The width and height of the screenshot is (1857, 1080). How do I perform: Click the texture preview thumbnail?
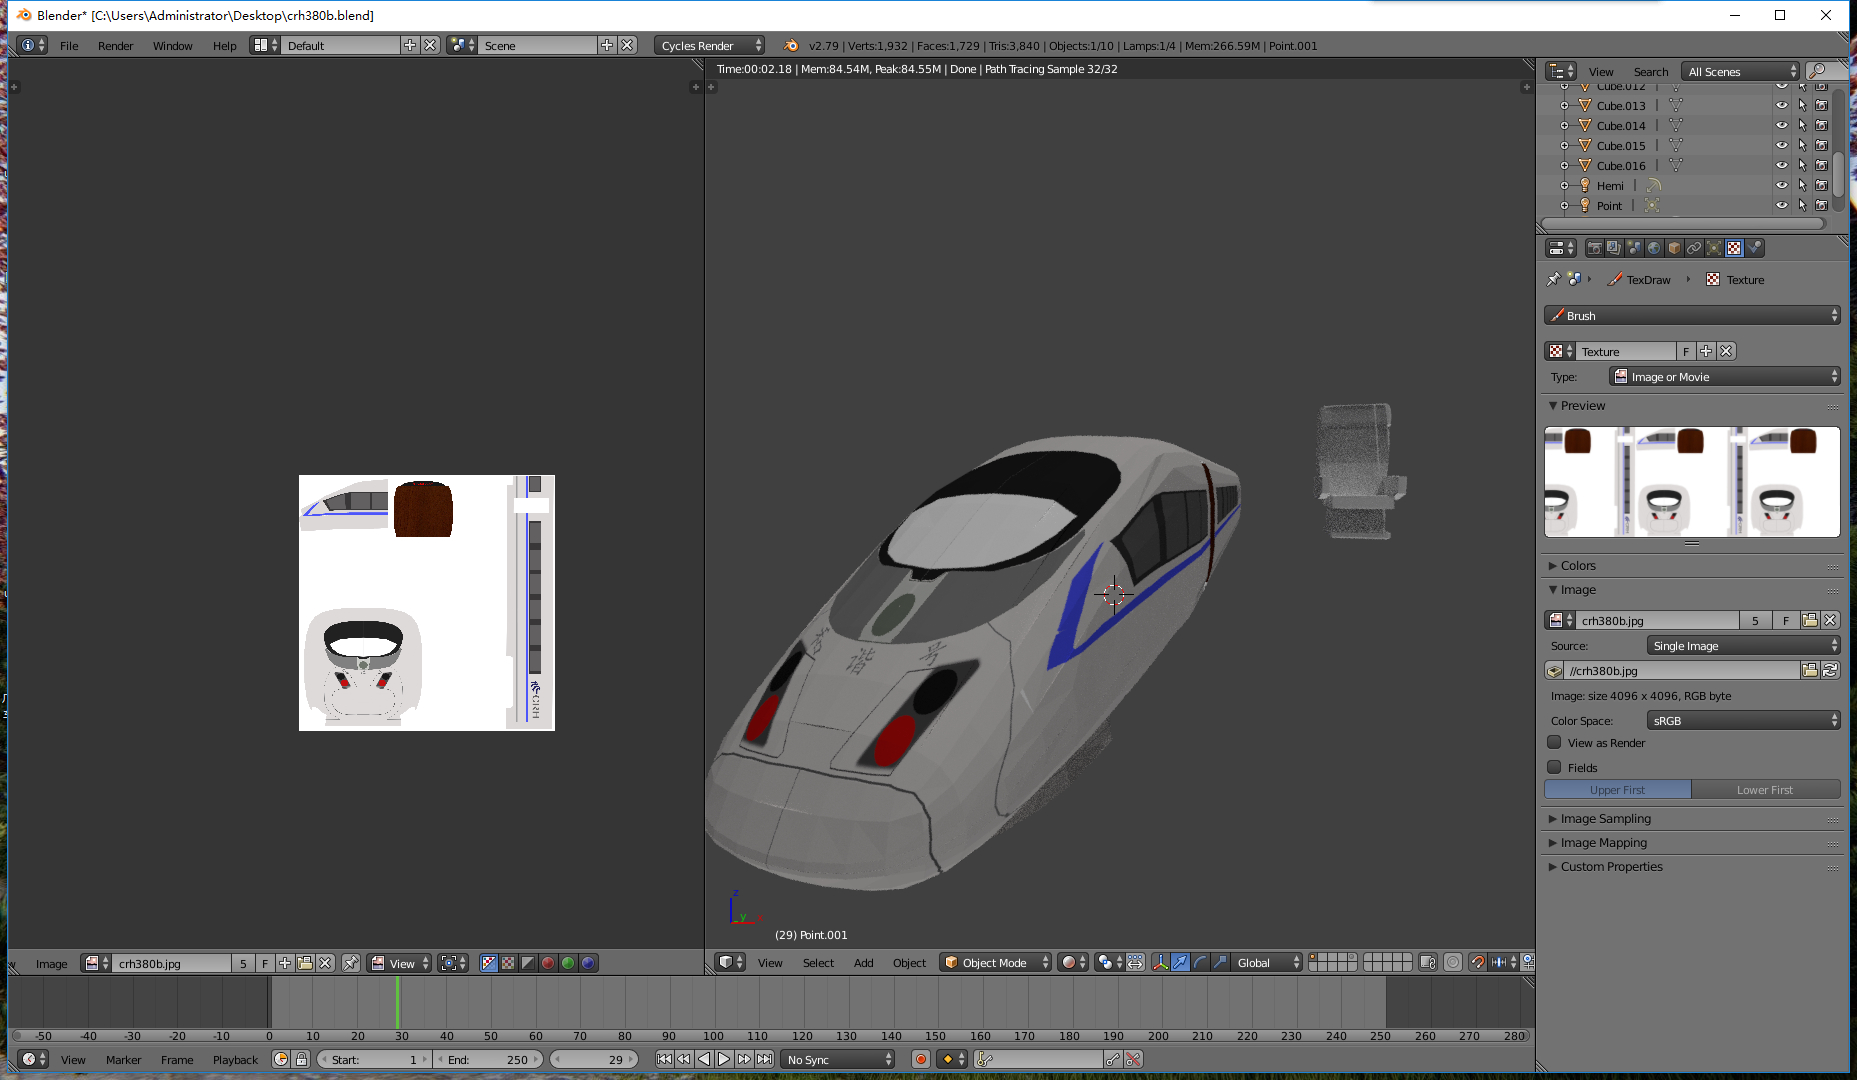[x=1691, y=481]
